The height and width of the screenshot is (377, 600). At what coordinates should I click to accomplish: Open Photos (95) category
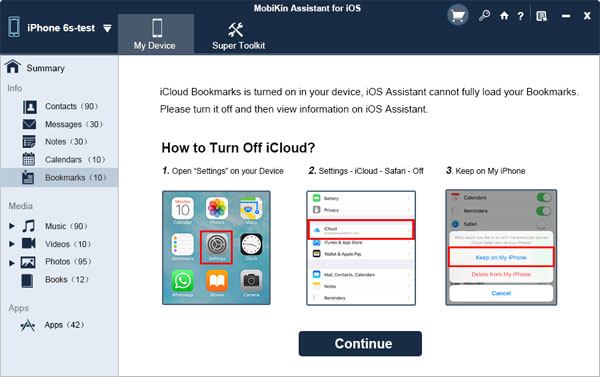pyautogui.click(x=68, y=261)
